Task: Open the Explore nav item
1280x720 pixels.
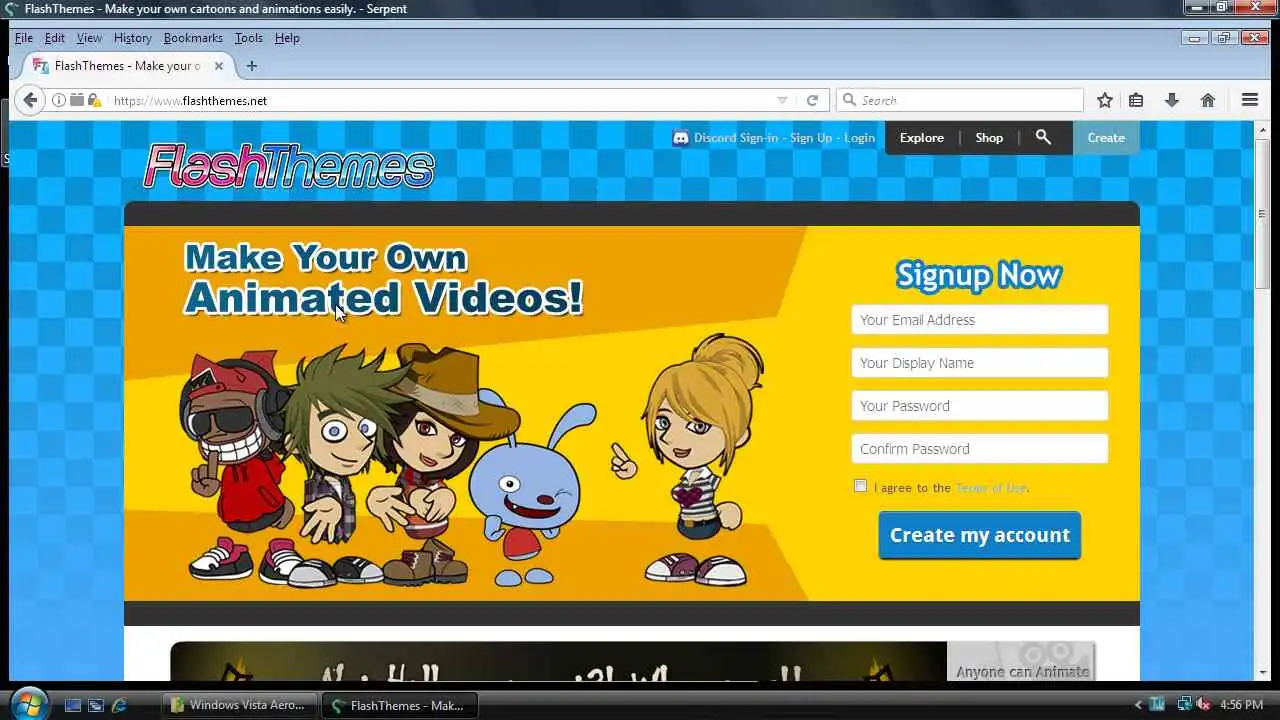Action: pyautogui.click(x=922, y=138)
